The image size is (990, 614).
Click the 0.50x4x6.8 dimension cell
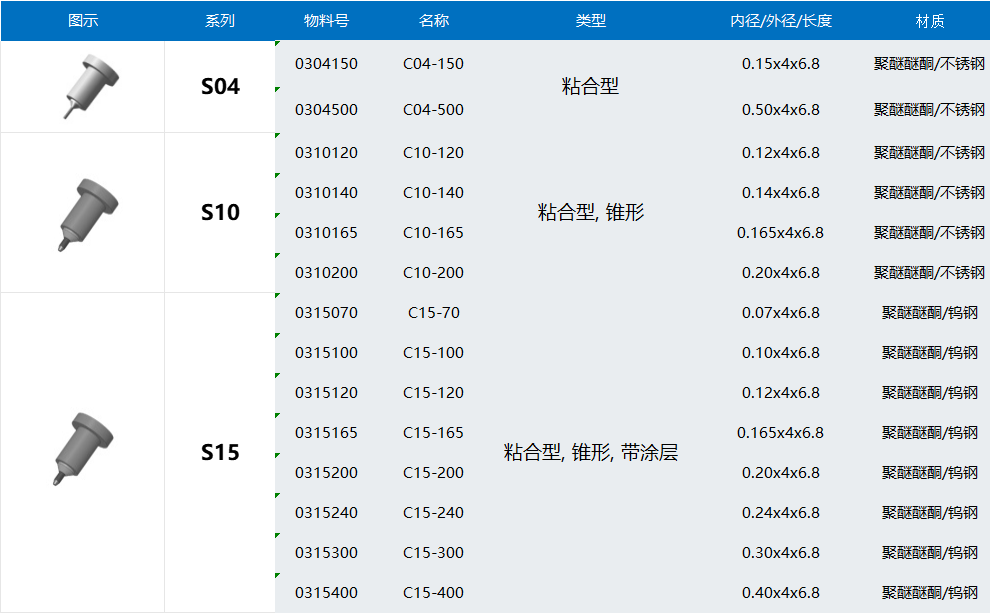pyautogui.click(x=781, y=110)
